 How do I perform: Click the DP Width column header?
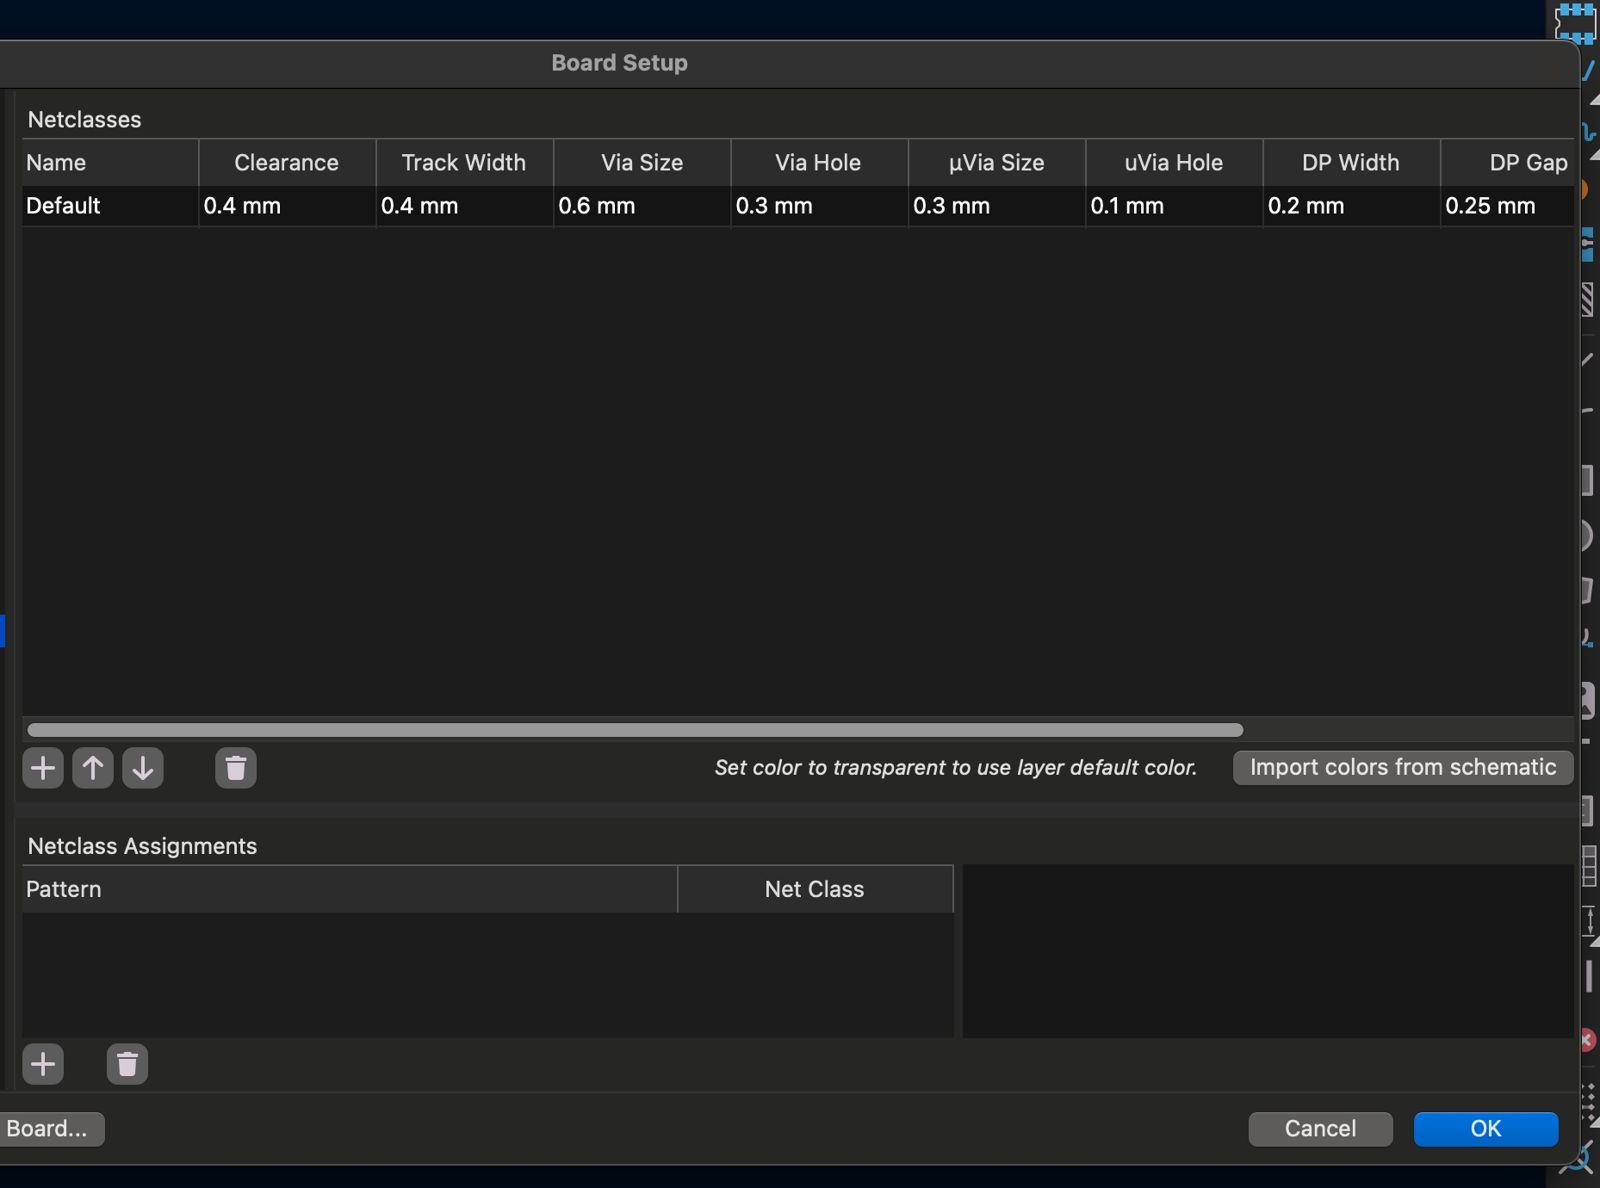pyautogui.click(x=1351, y=162)
